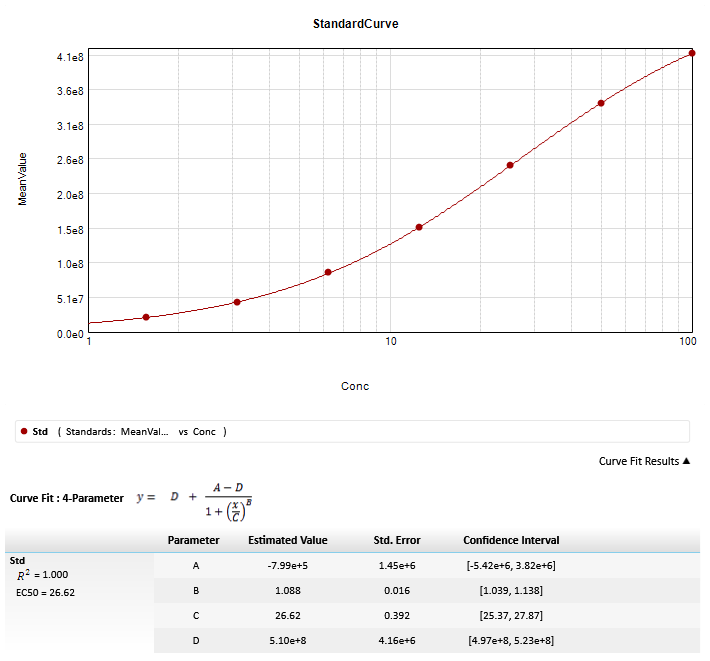Click the EC50 = 26.62 text
This screenshot has height=661, width=710.
point(47,592)
